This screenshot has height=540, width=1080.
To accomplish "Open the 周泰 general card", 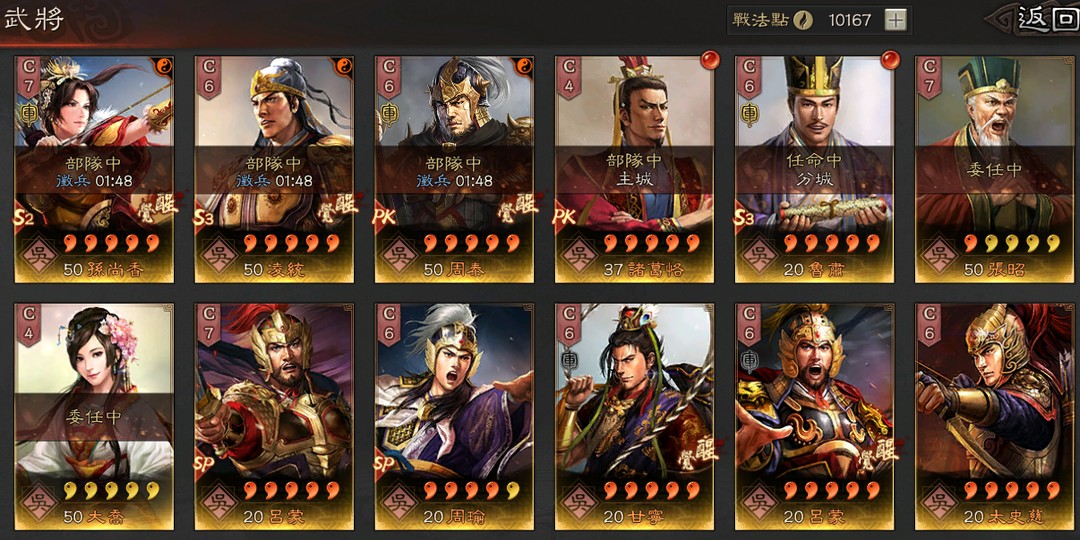I will tap(455, 169).
